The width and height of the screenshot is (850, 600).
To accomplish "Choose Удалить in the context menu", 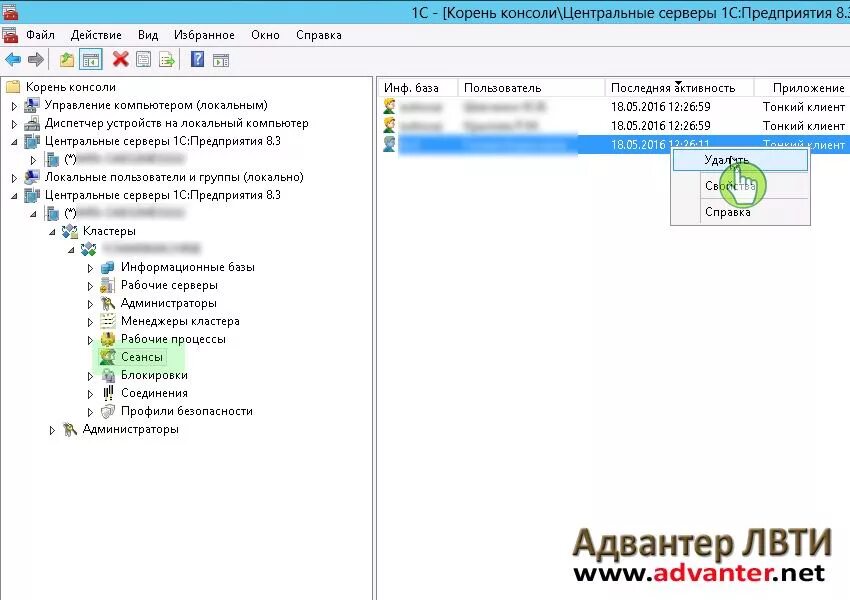I will pyautogui.click(x=740, y=160).
